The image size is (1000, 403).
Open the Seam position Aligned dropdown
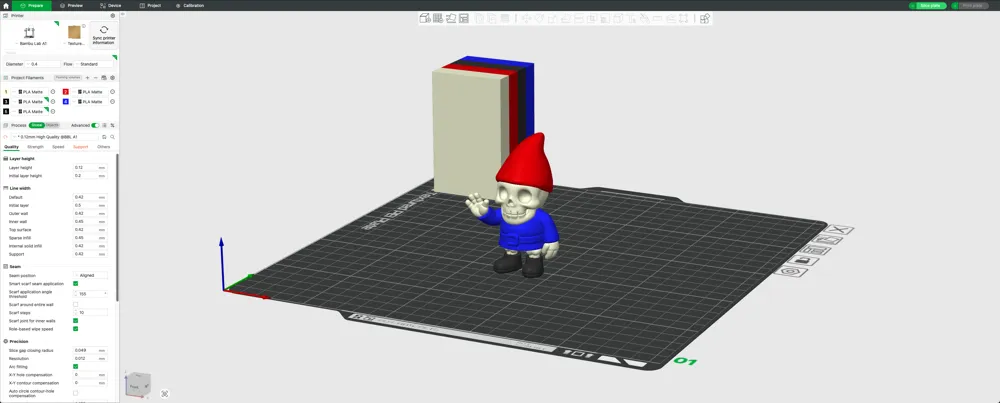[x=90, y=275]
